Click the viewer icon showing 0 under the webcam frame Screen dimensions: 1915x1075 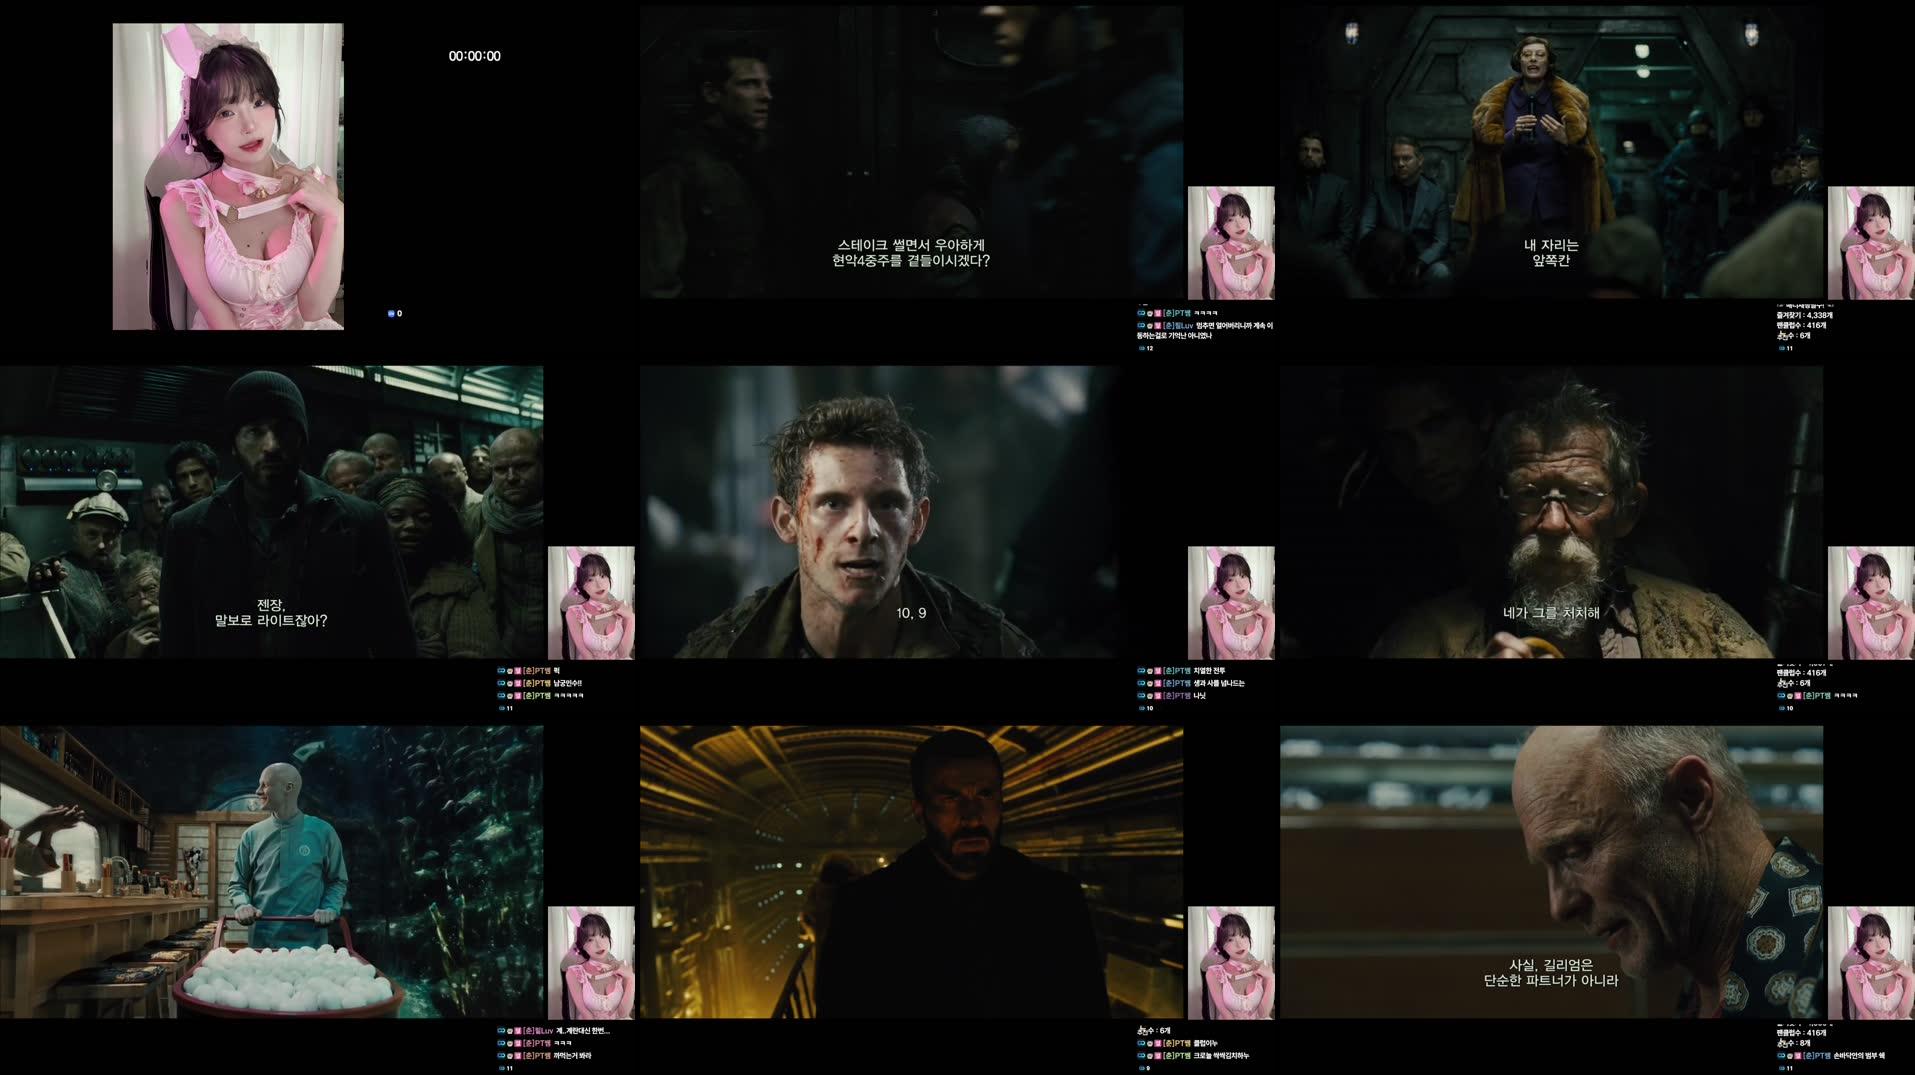[390, 313]
